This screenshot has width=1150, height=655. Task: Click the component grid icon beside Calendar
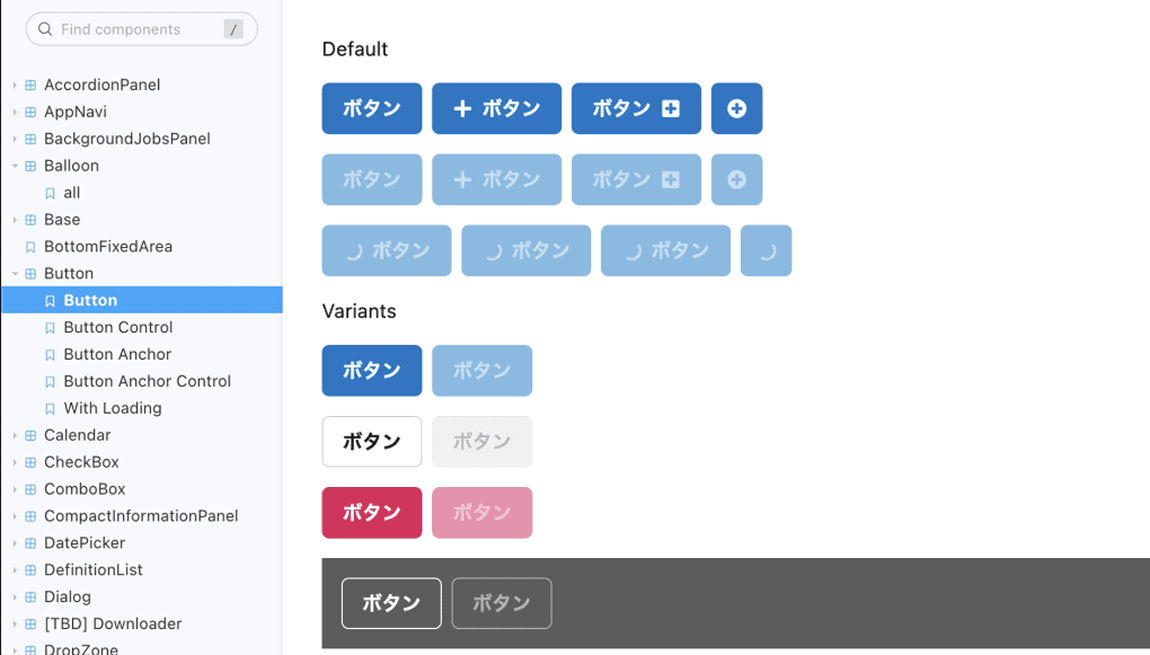coord(31,436)
